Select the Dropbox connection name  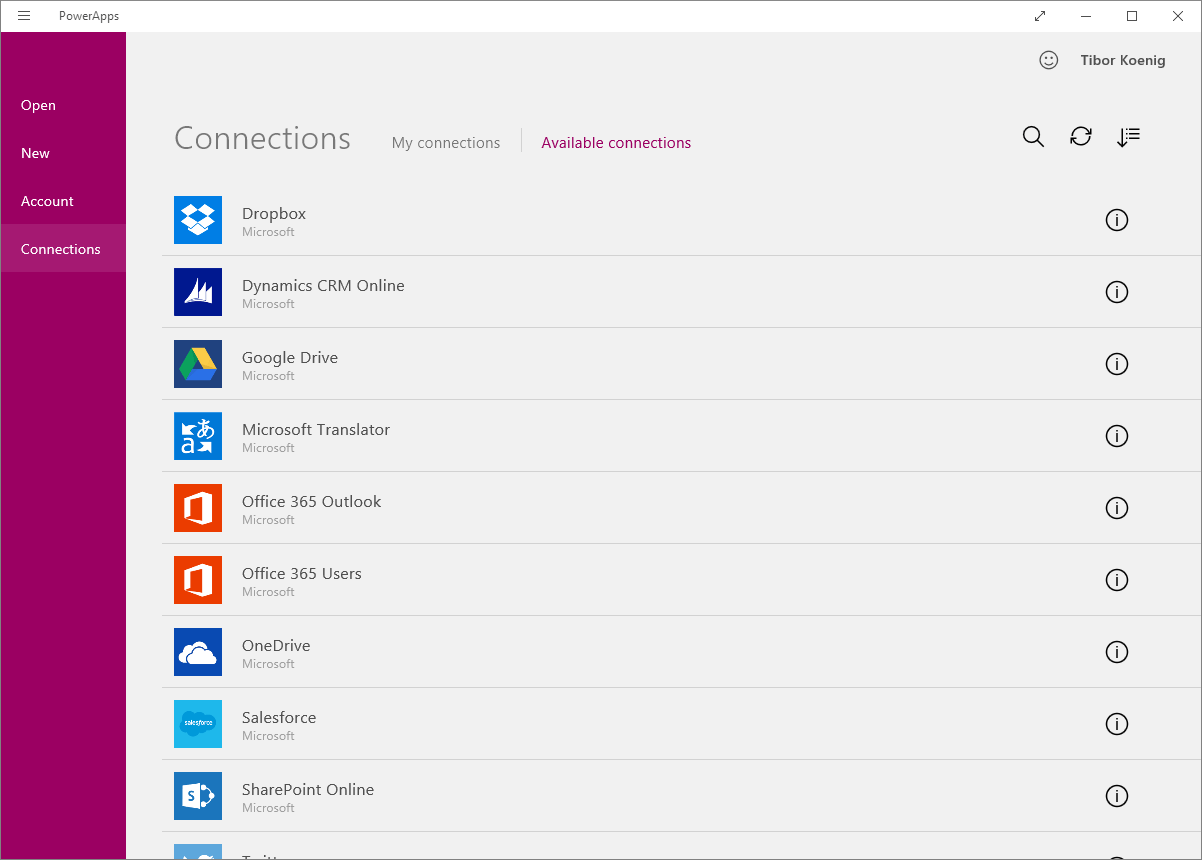[274, 213]
